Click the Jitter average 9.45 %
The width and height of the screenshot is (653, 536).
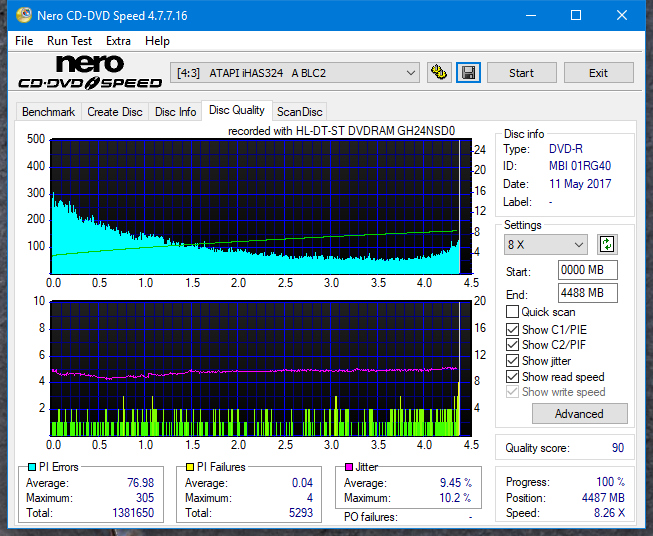point(456,483)
